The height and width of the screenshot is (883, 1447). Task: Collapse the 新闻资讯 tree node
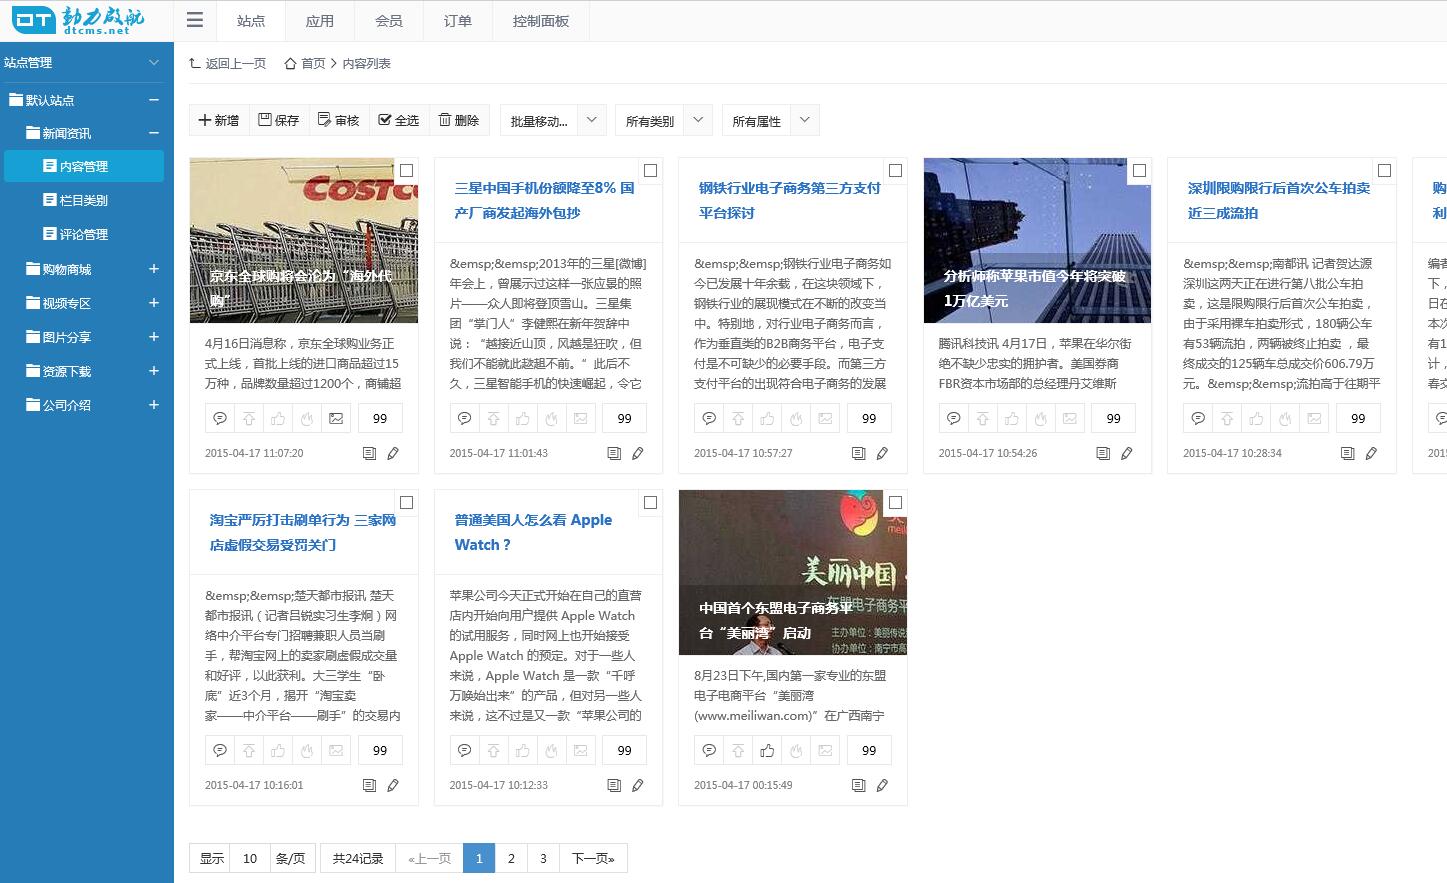154,133
